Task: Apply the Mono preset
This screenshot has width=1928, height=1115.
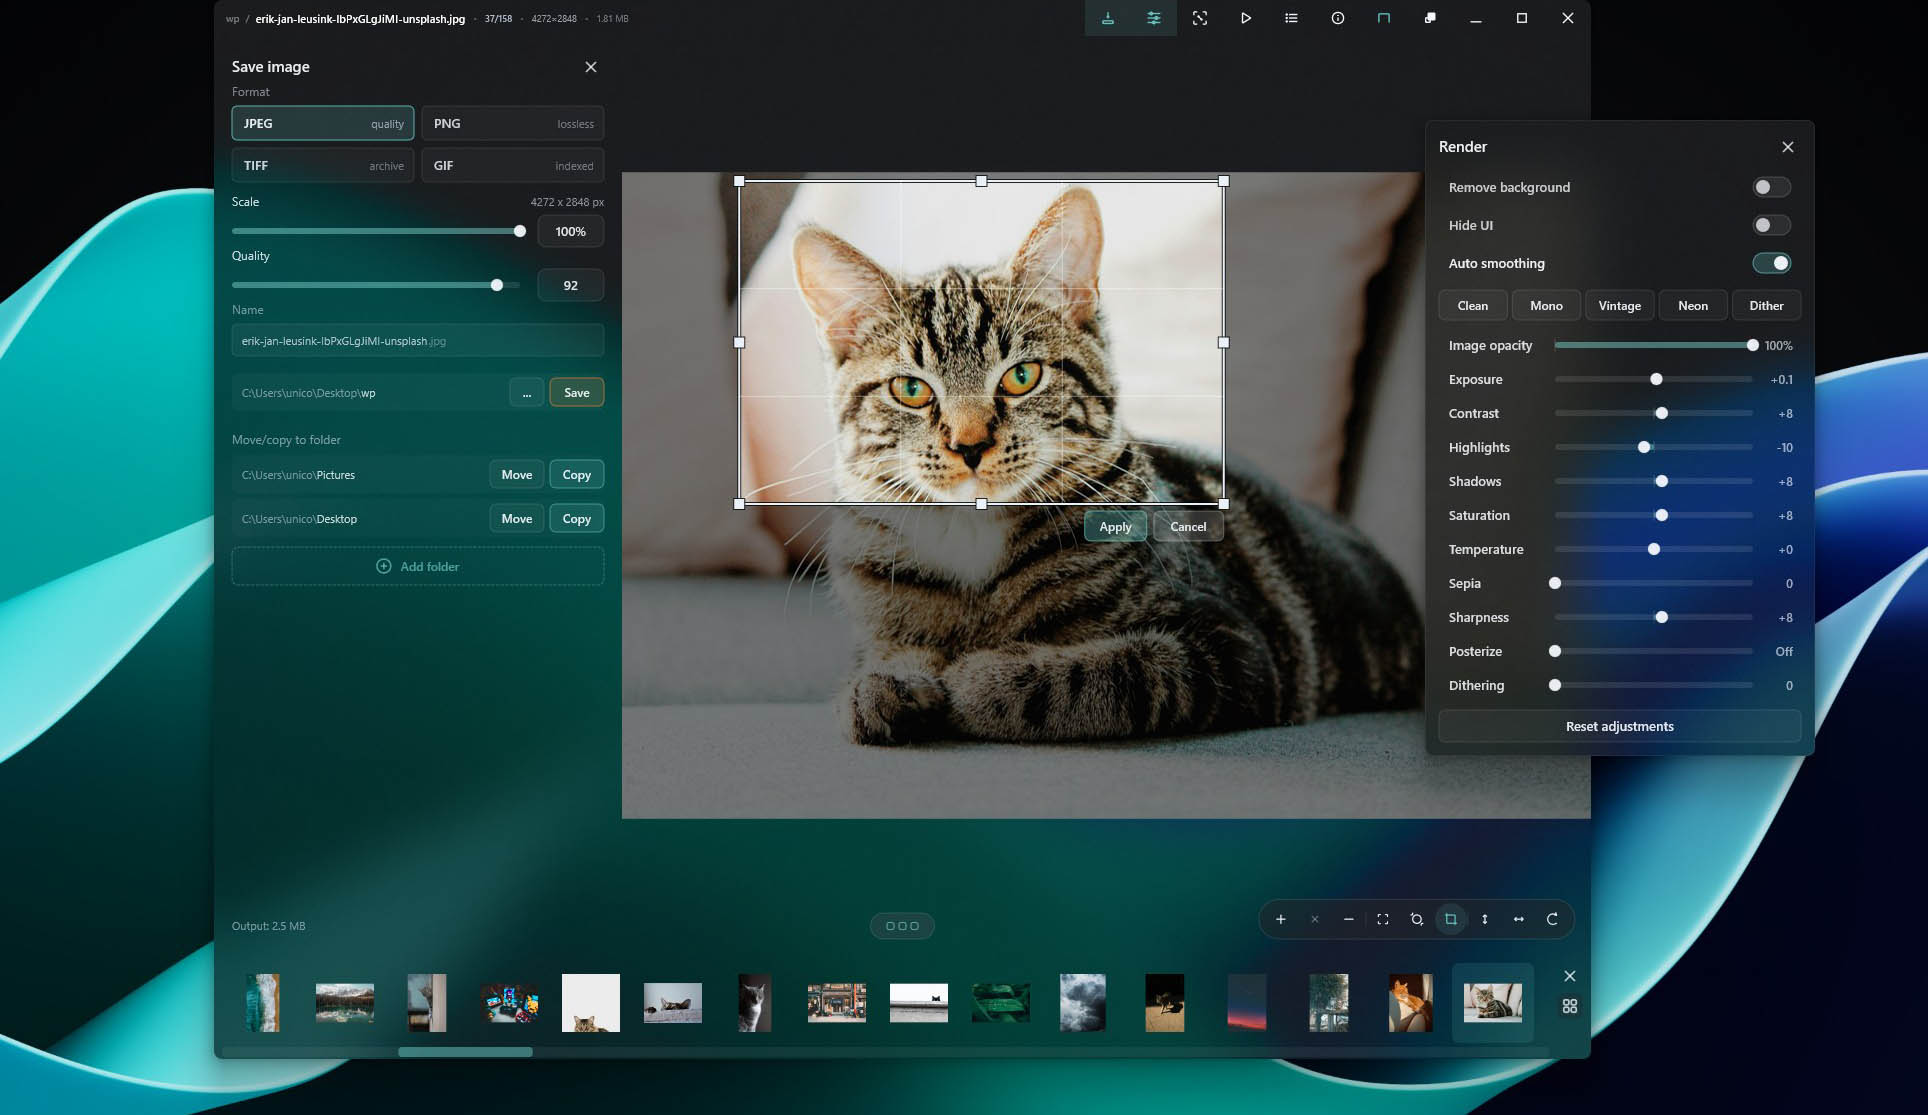Action: pos(1546,306)
